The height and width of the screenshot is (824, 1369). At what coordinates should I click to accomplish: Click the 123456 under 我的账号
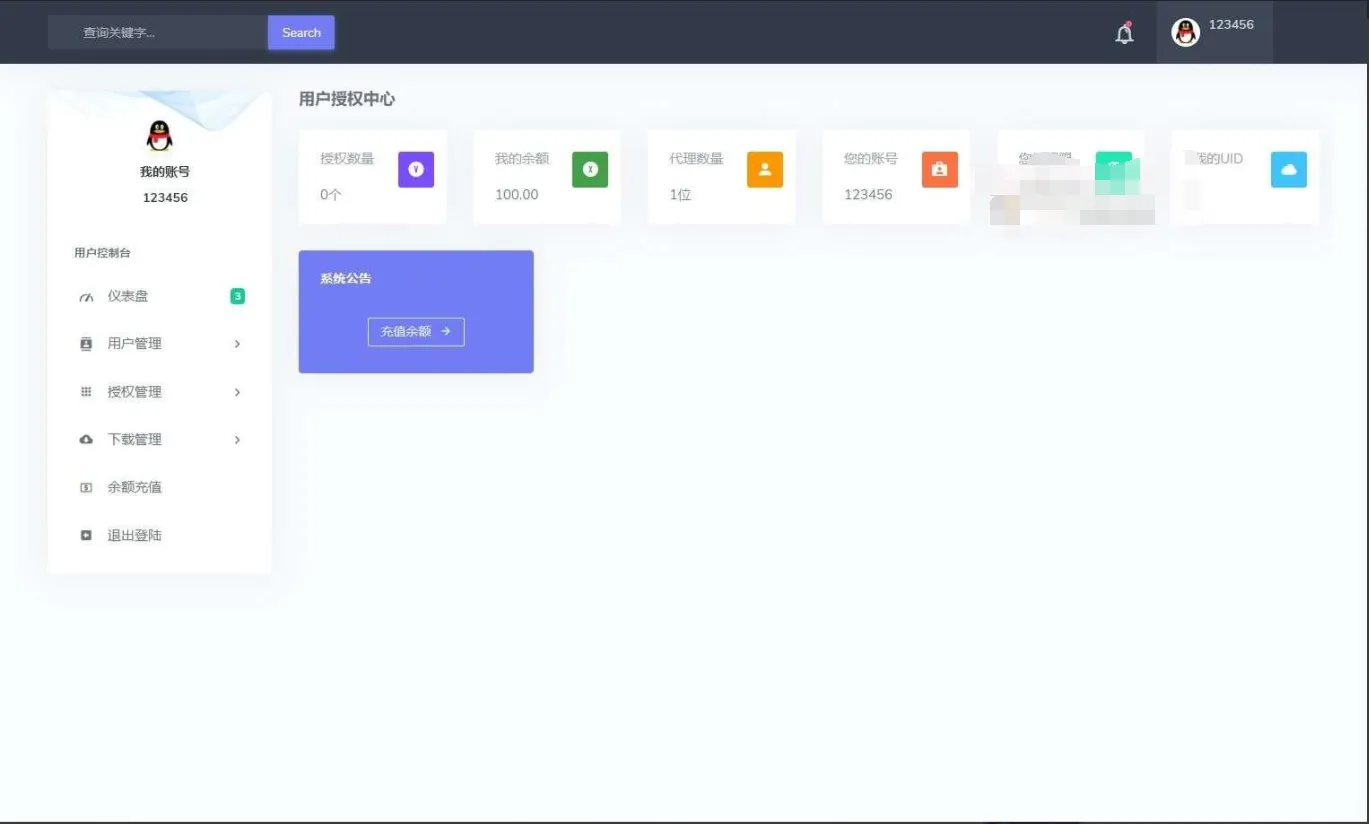click(x=165, y=198)
